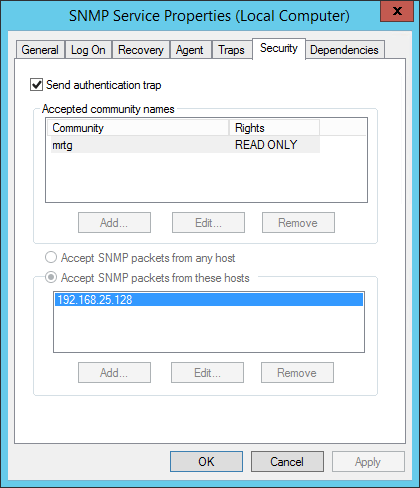Select the Agent tab
The image size is (420, 488).
point(190,50)
